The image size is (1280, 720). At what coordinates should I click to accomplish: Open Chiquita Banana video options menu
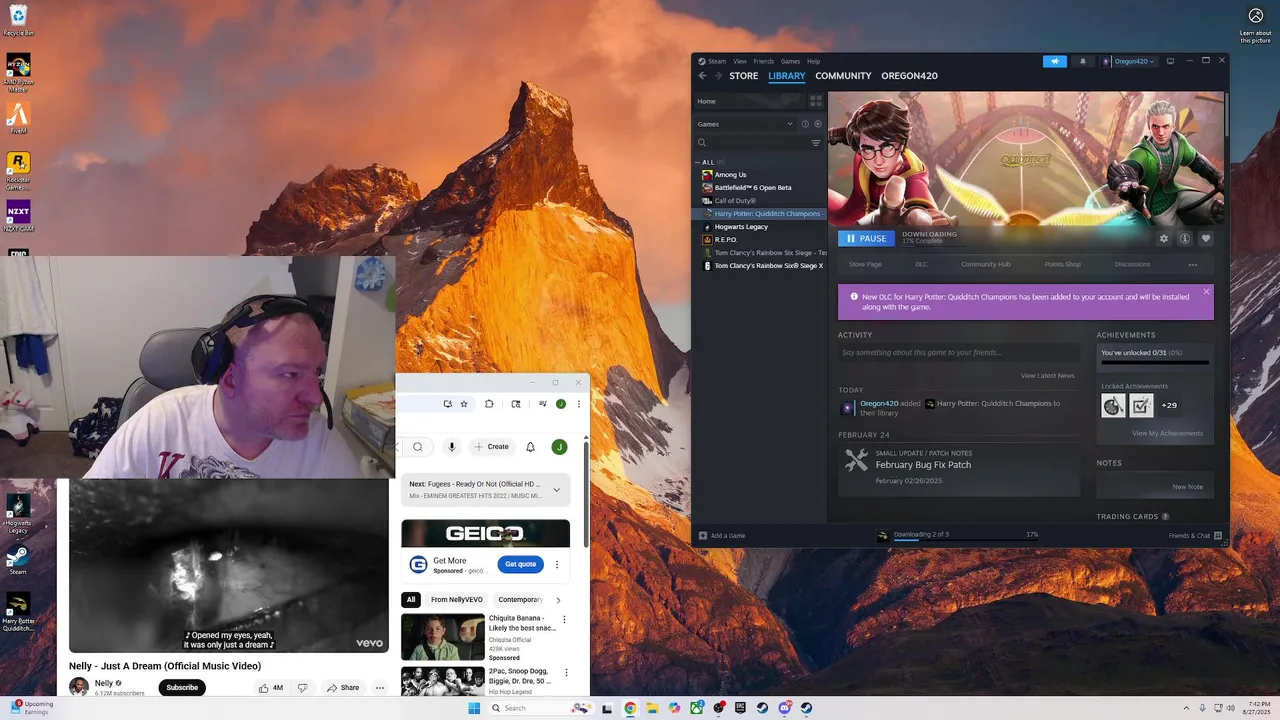(564, 620)
